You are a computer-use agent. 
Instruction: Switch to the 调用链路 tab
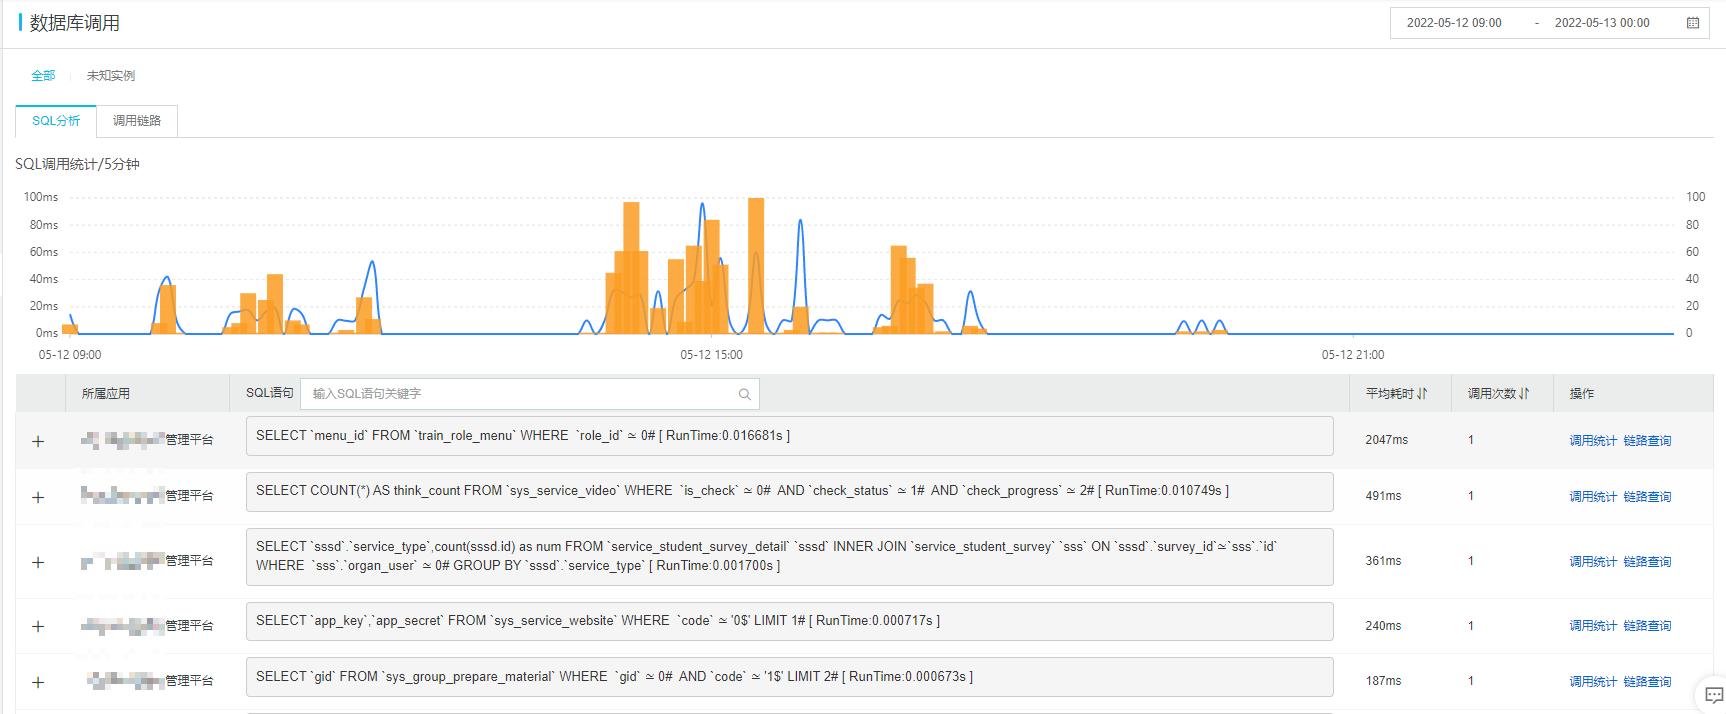pos(137,121)
